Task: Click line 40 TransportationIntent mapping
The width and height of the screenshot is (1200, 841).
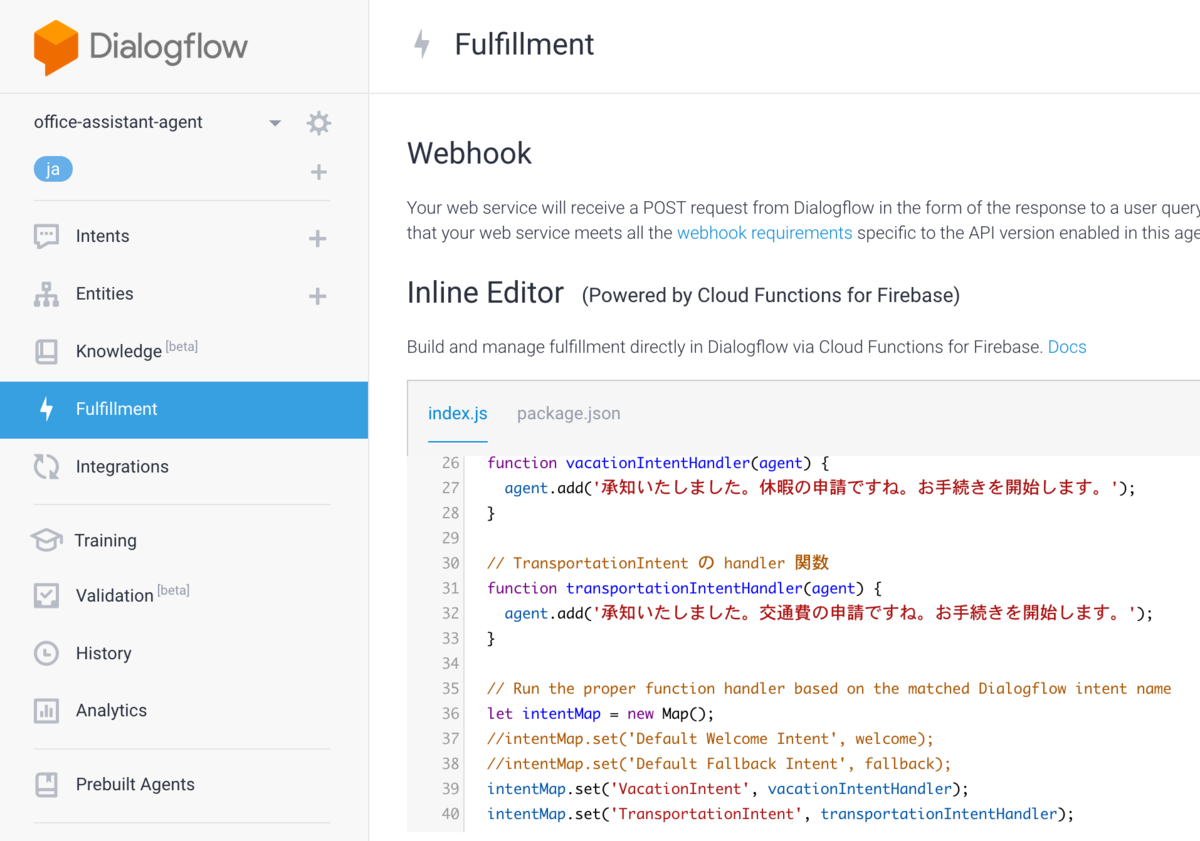Action: [780, 813]
